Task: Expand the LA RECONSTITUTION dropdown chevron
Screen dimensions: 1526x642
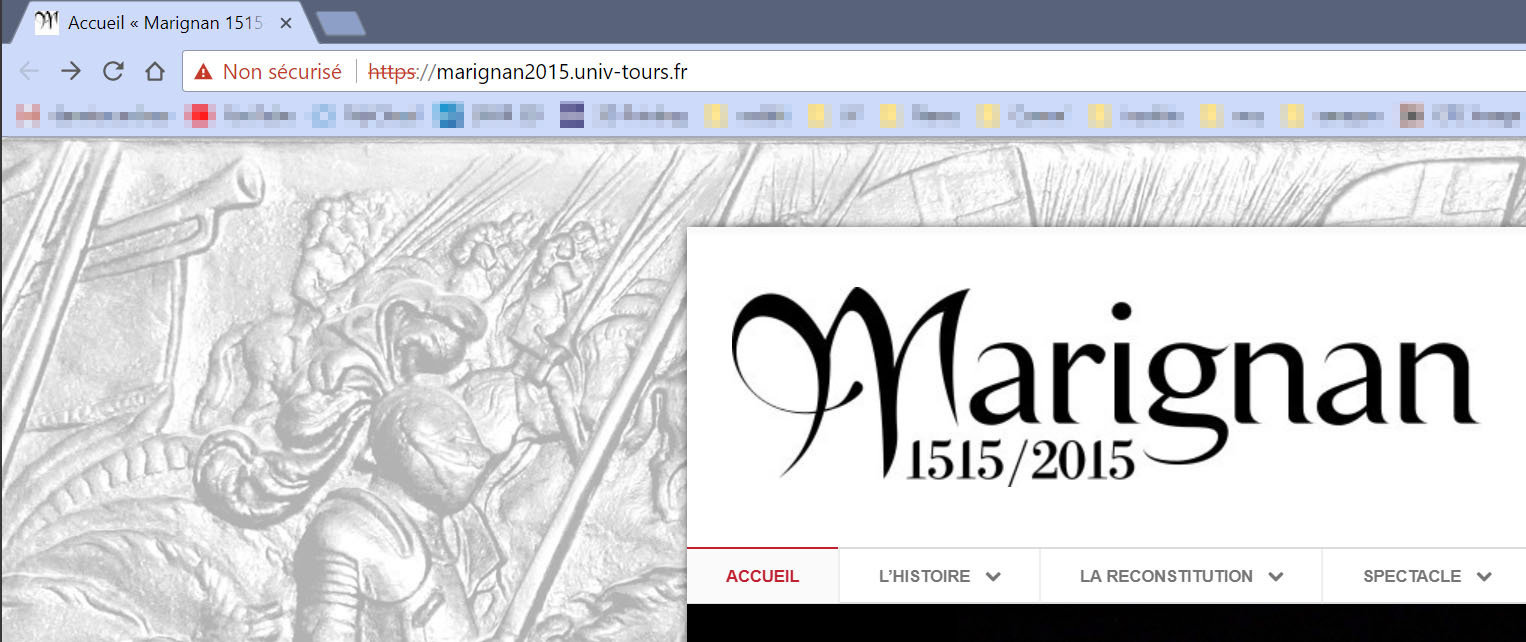Action: (1276, 577)
